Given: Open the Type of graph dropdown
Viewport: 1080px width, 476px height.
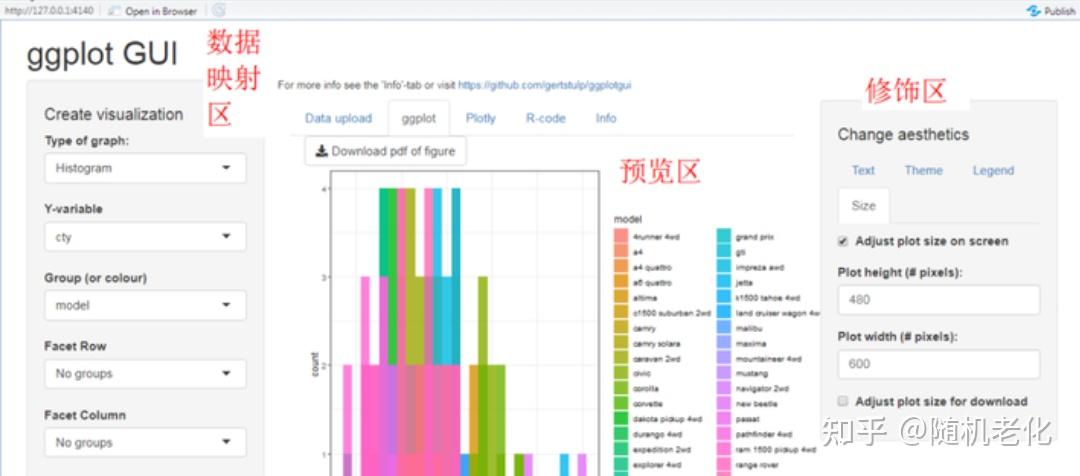Looking at the screenshot, I should pos(145,168).
